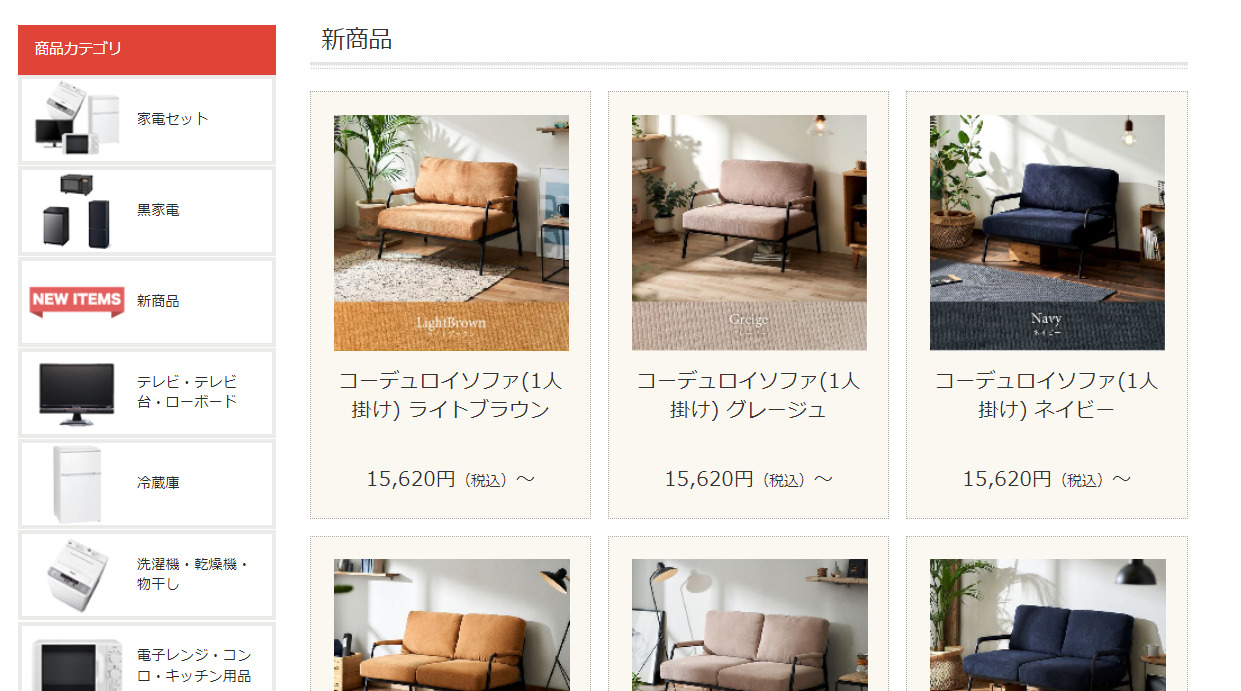Click the 家電セット appliance set icon

pos(77,119)
